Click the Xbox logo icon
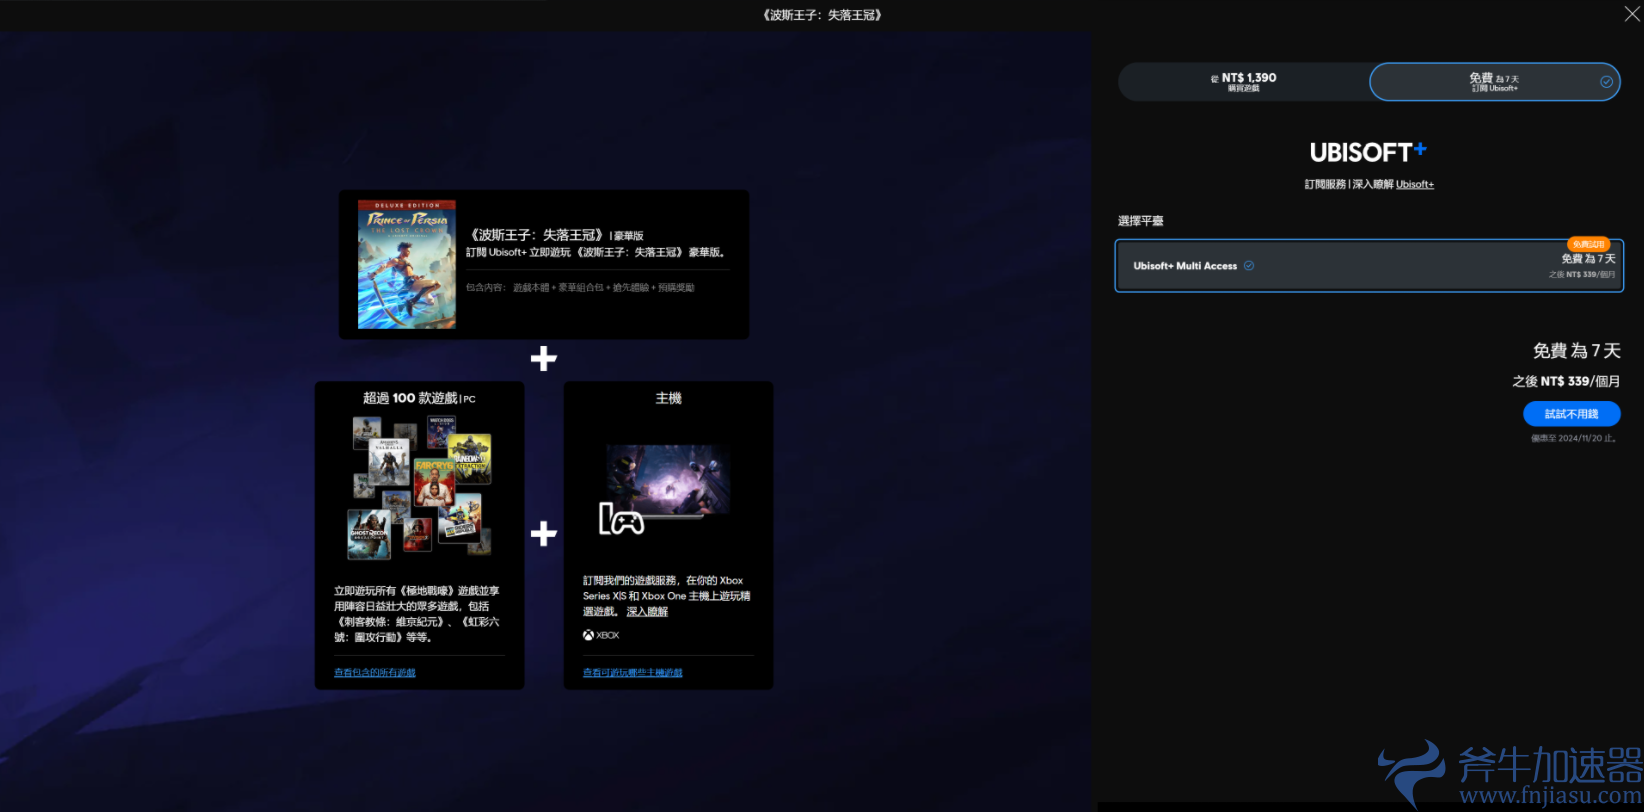Image resolution: width=1644 pixels, height=812 pixels. click(x=588, y=635)
